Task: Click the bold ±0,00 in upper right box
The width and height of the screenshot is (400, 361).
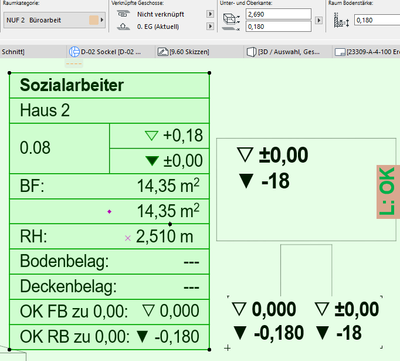Action: [x=284, y=155]
